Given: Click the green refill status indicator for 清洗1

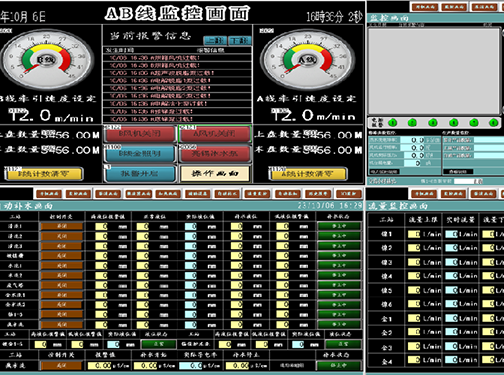Looking at the screenshot, I should (339, 226).
